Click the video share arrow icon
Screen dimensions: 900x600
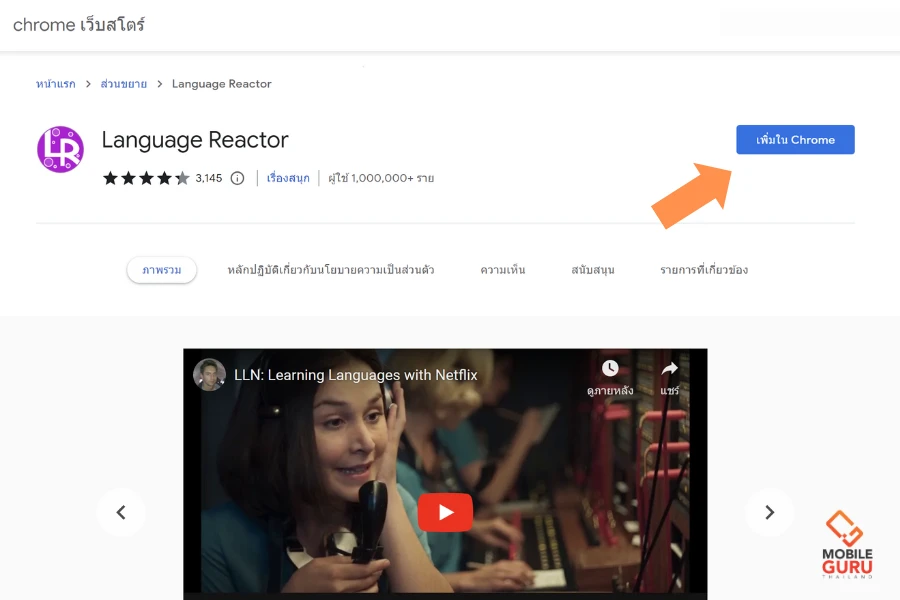[x=669, y=369]
